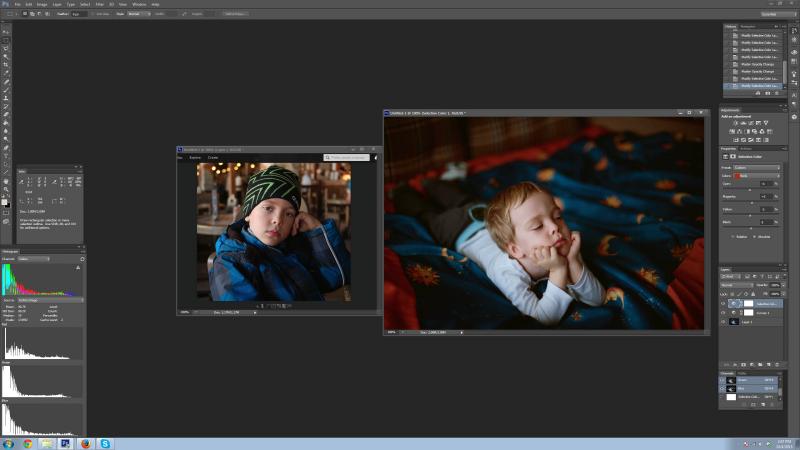Add a Levels adjustment

(743, 123)
